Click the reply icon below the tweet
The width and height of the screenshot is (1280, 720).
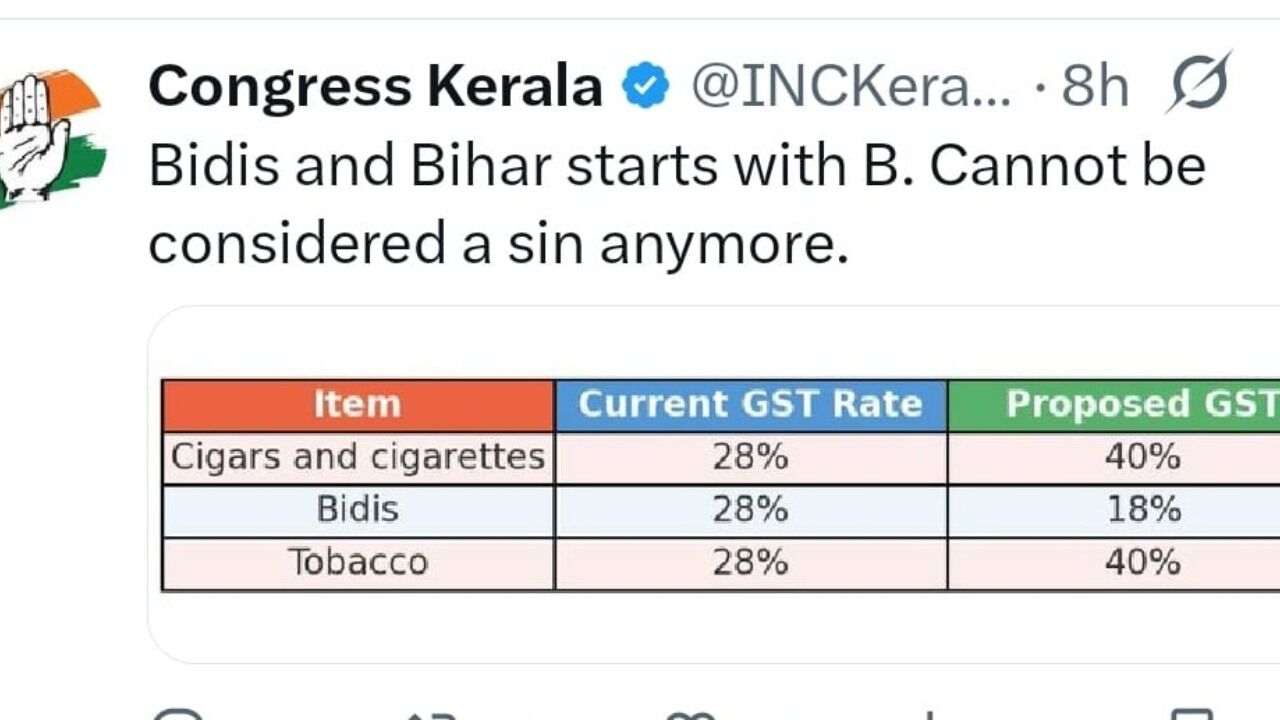click(x=178, y=714)
